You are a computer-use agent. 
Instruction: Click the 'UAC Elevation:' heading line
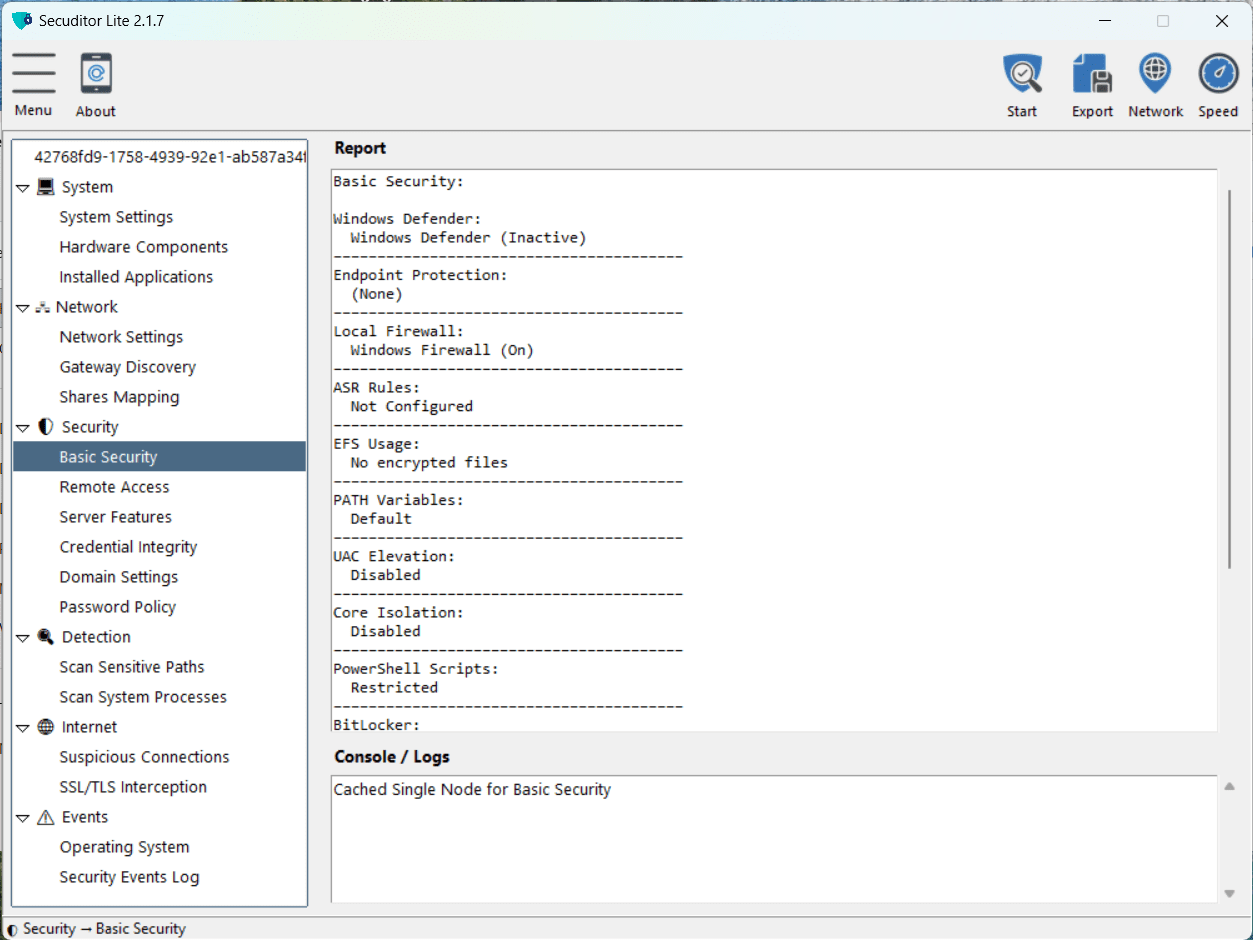click(394, 556)
